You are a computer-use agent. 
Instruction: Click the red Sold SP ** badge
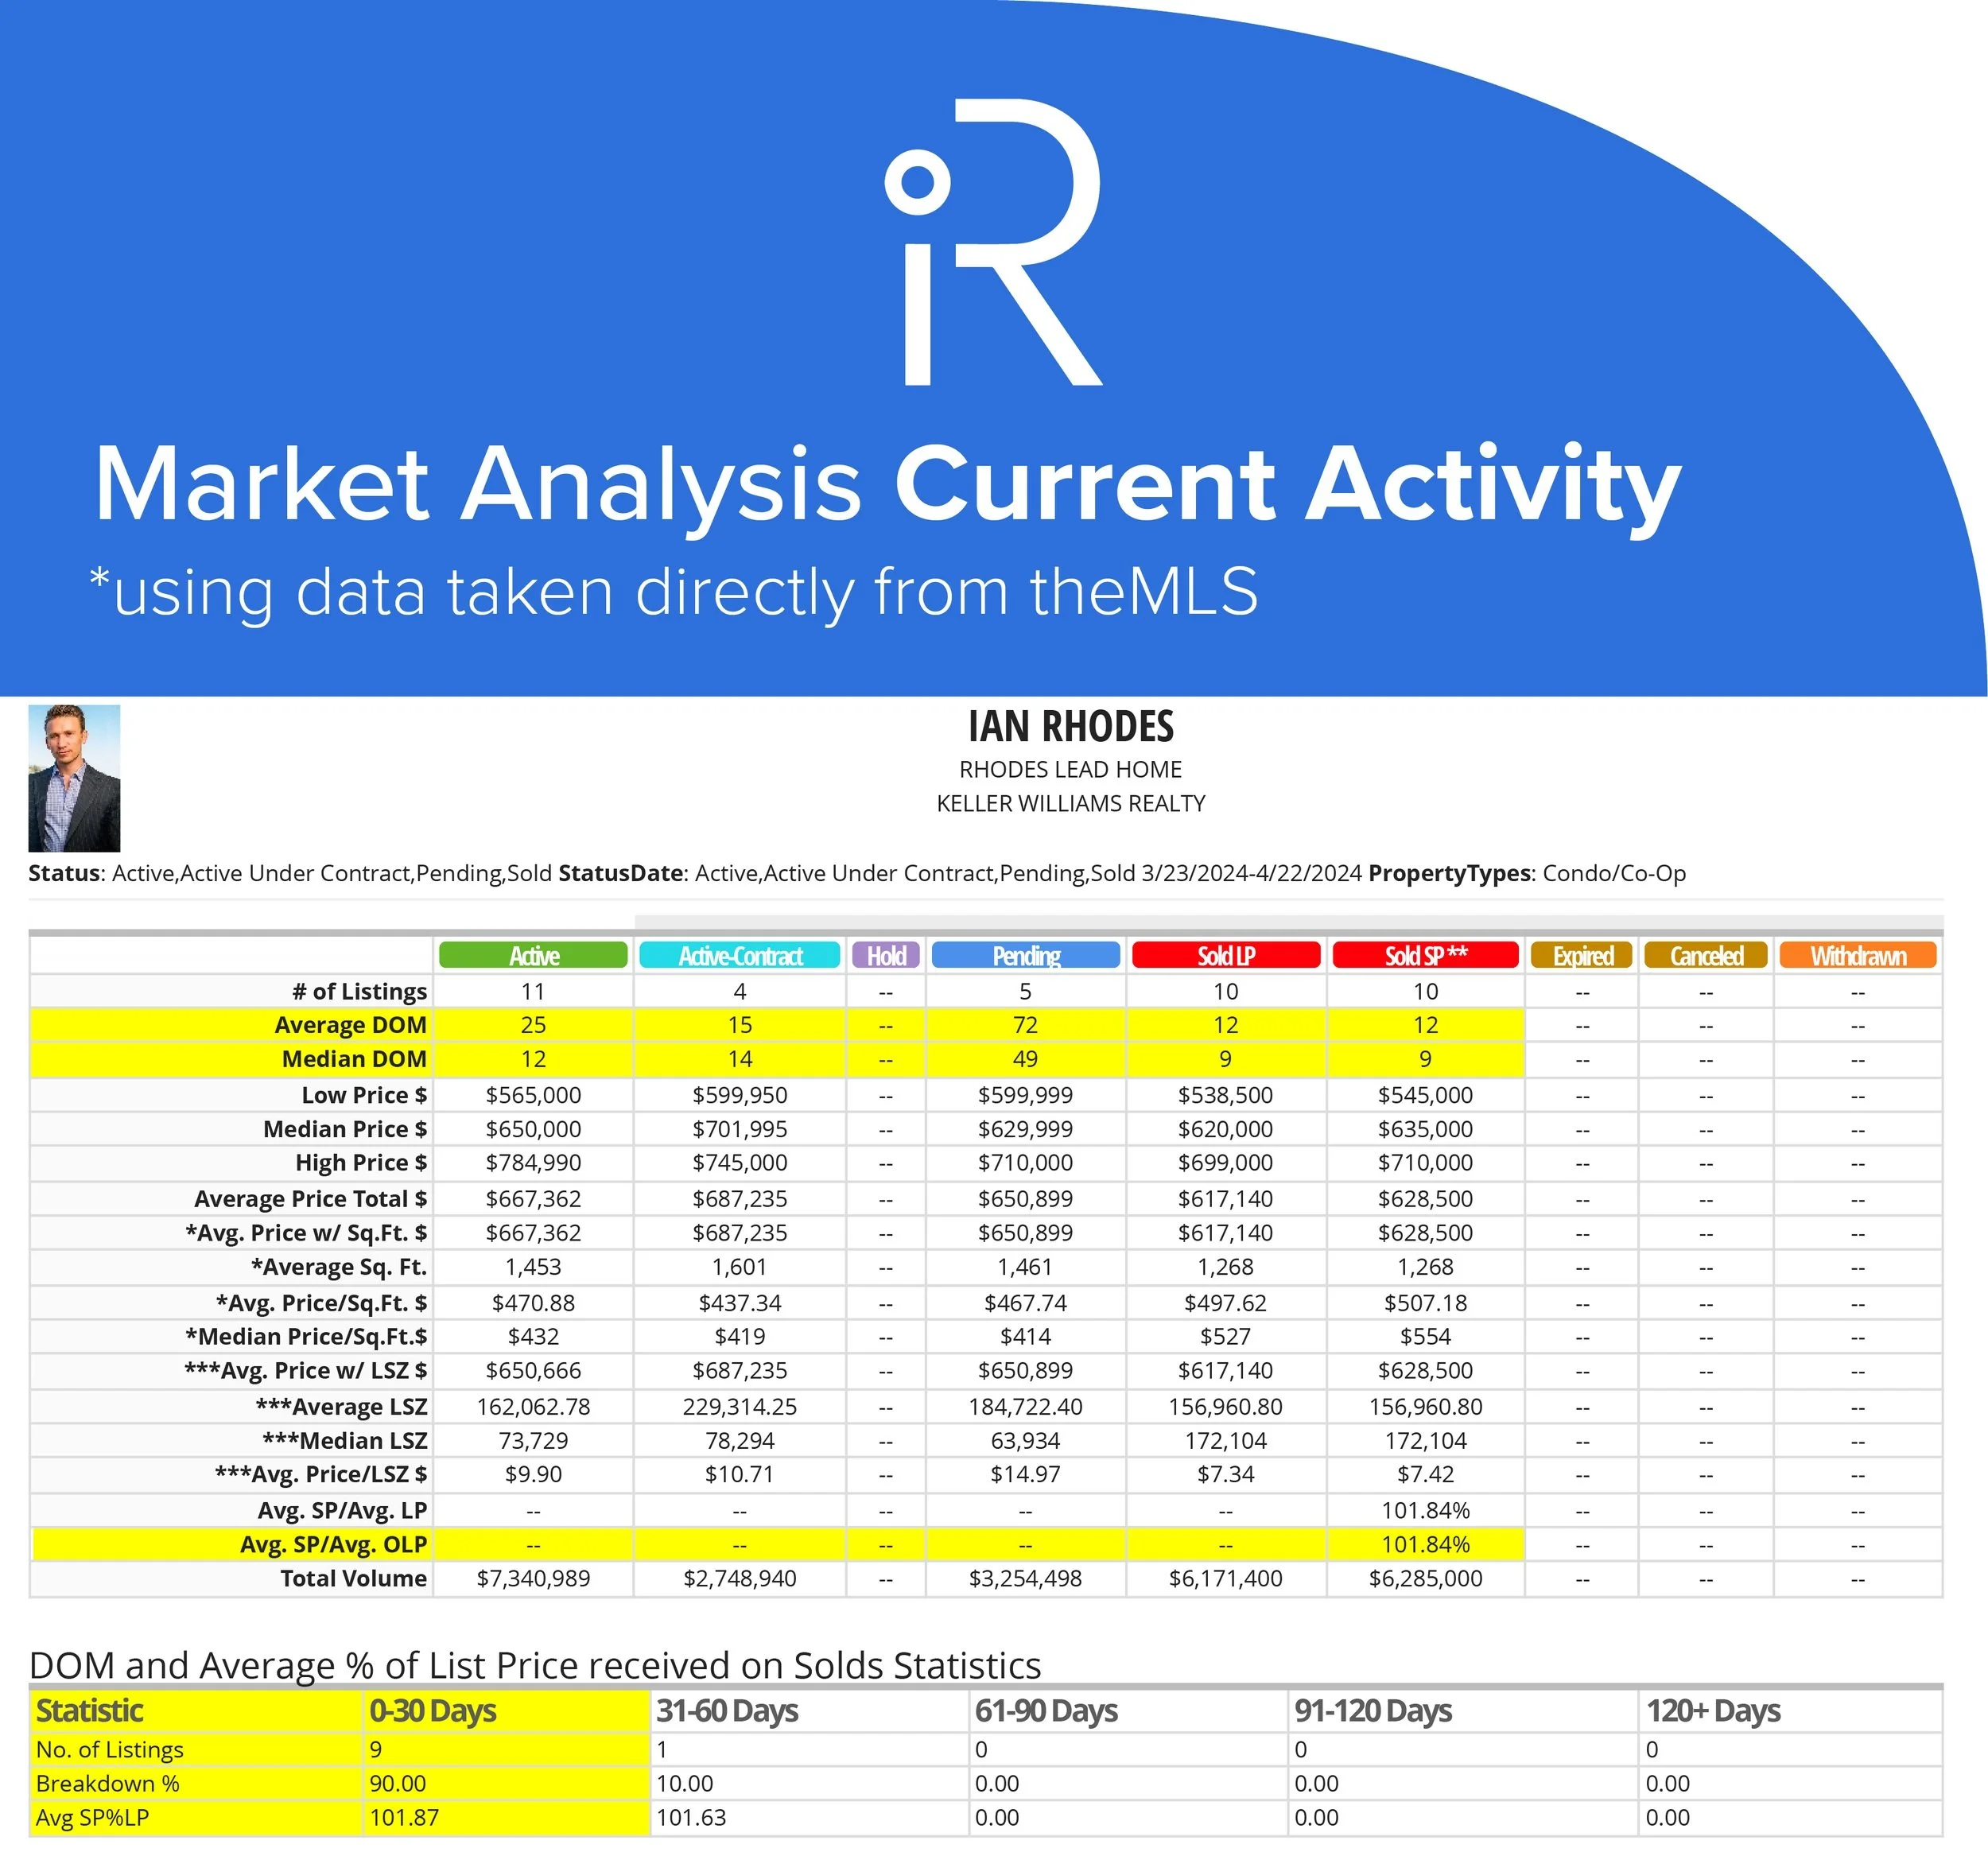(x=1425, y=955)
